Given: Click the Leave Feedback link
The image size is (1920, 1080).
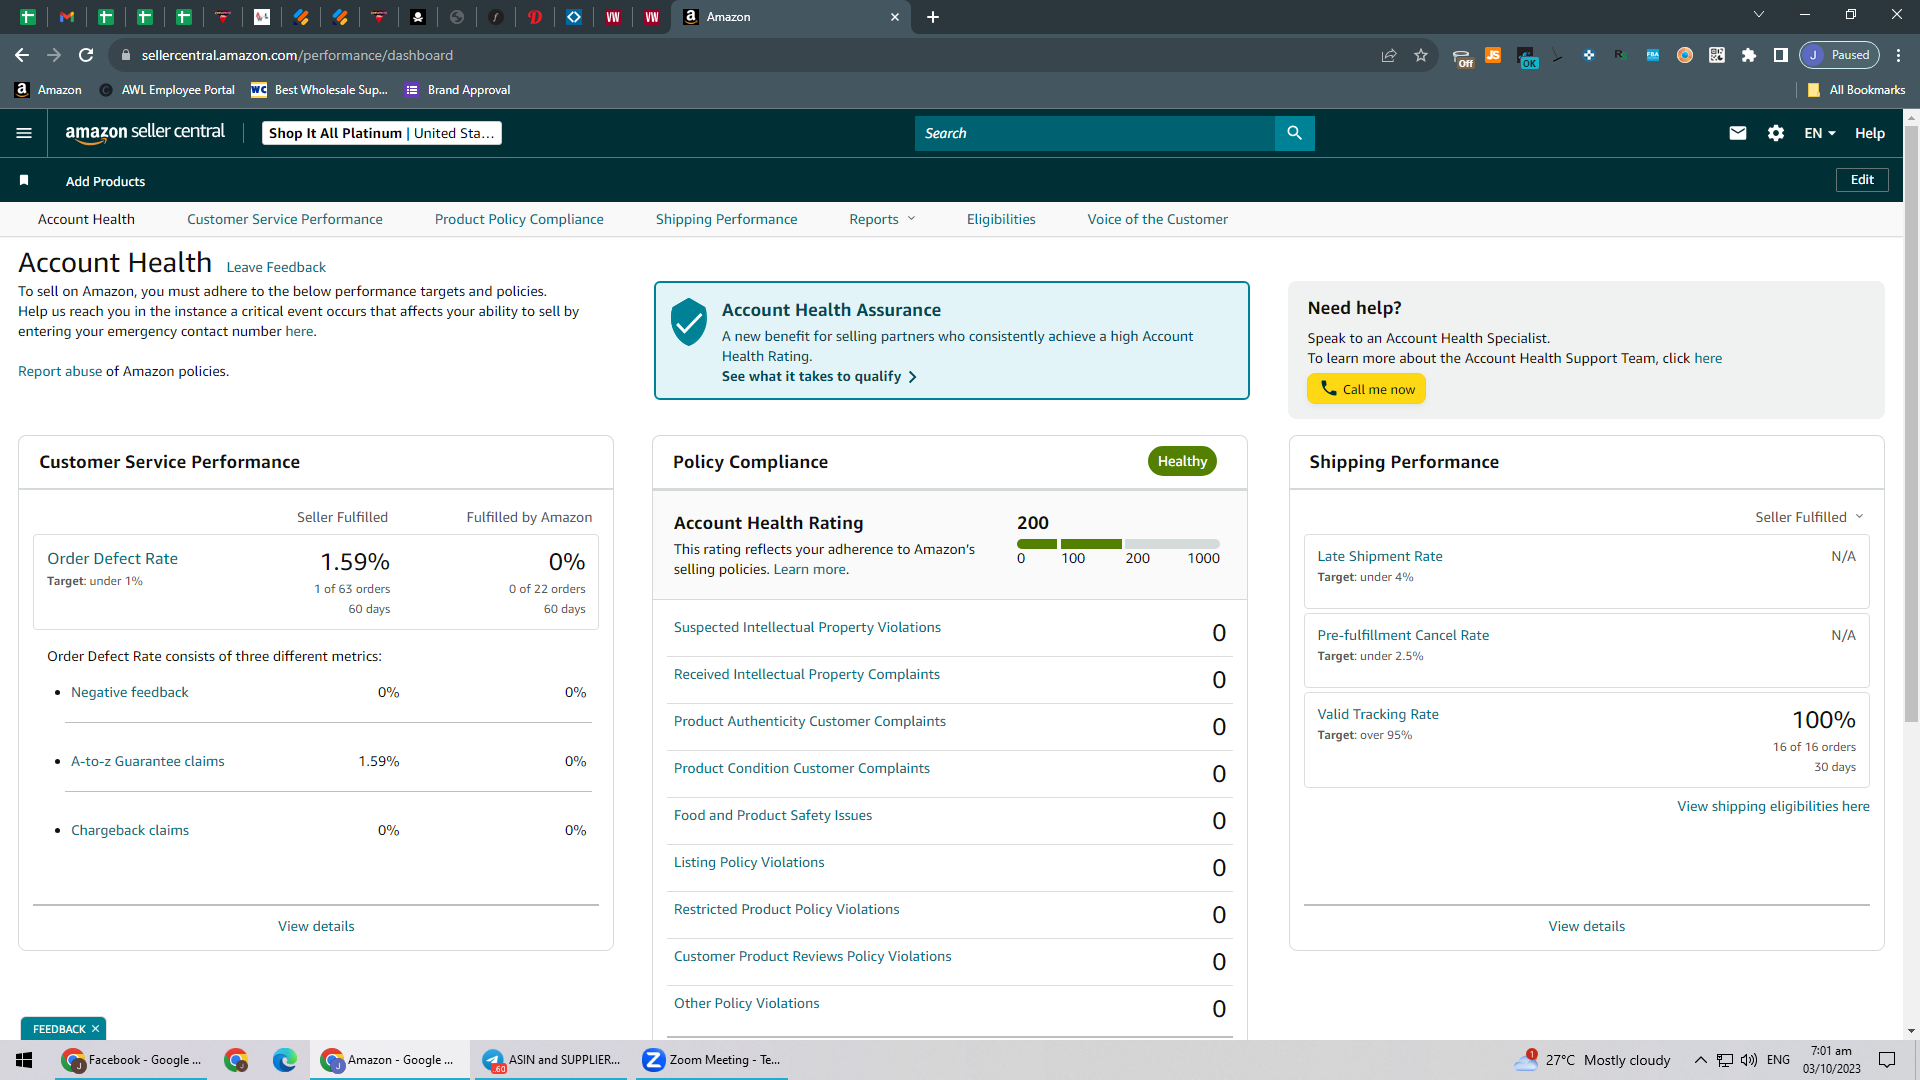Looking at the screenshot, I should coord(276,267).
